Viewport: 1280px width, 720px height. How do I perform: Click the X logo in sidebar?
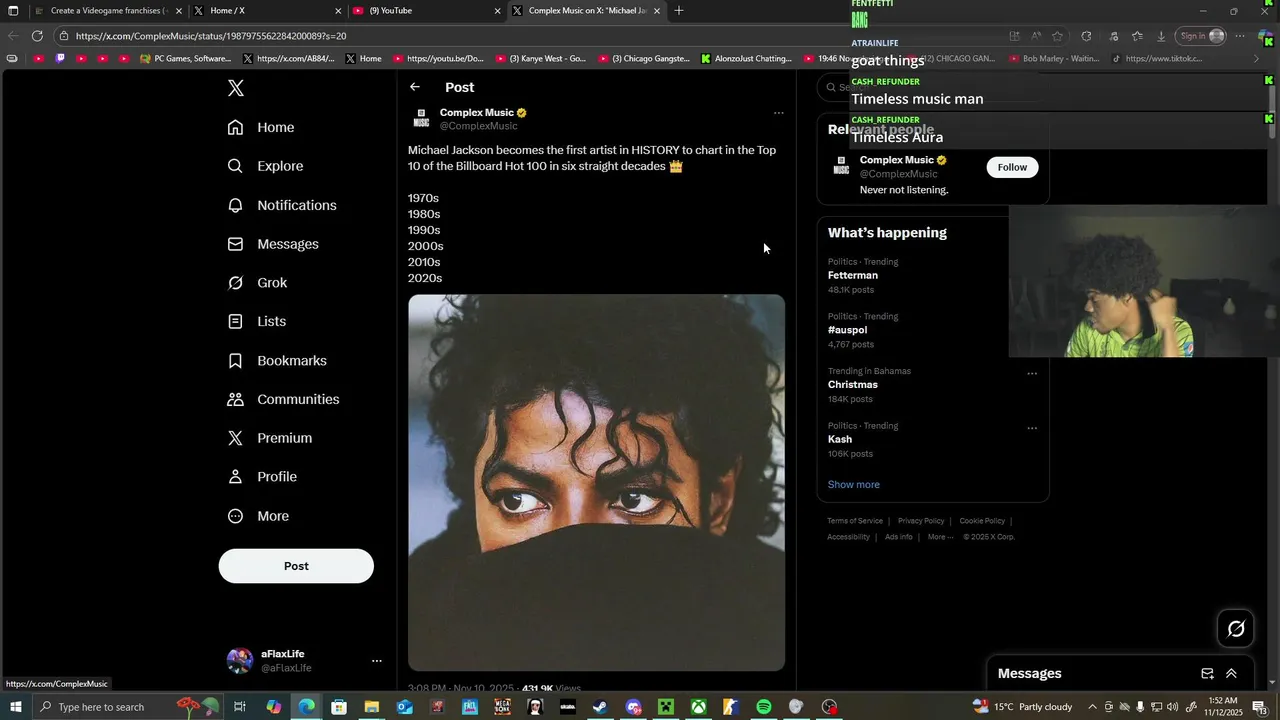(x=236, y=88)
